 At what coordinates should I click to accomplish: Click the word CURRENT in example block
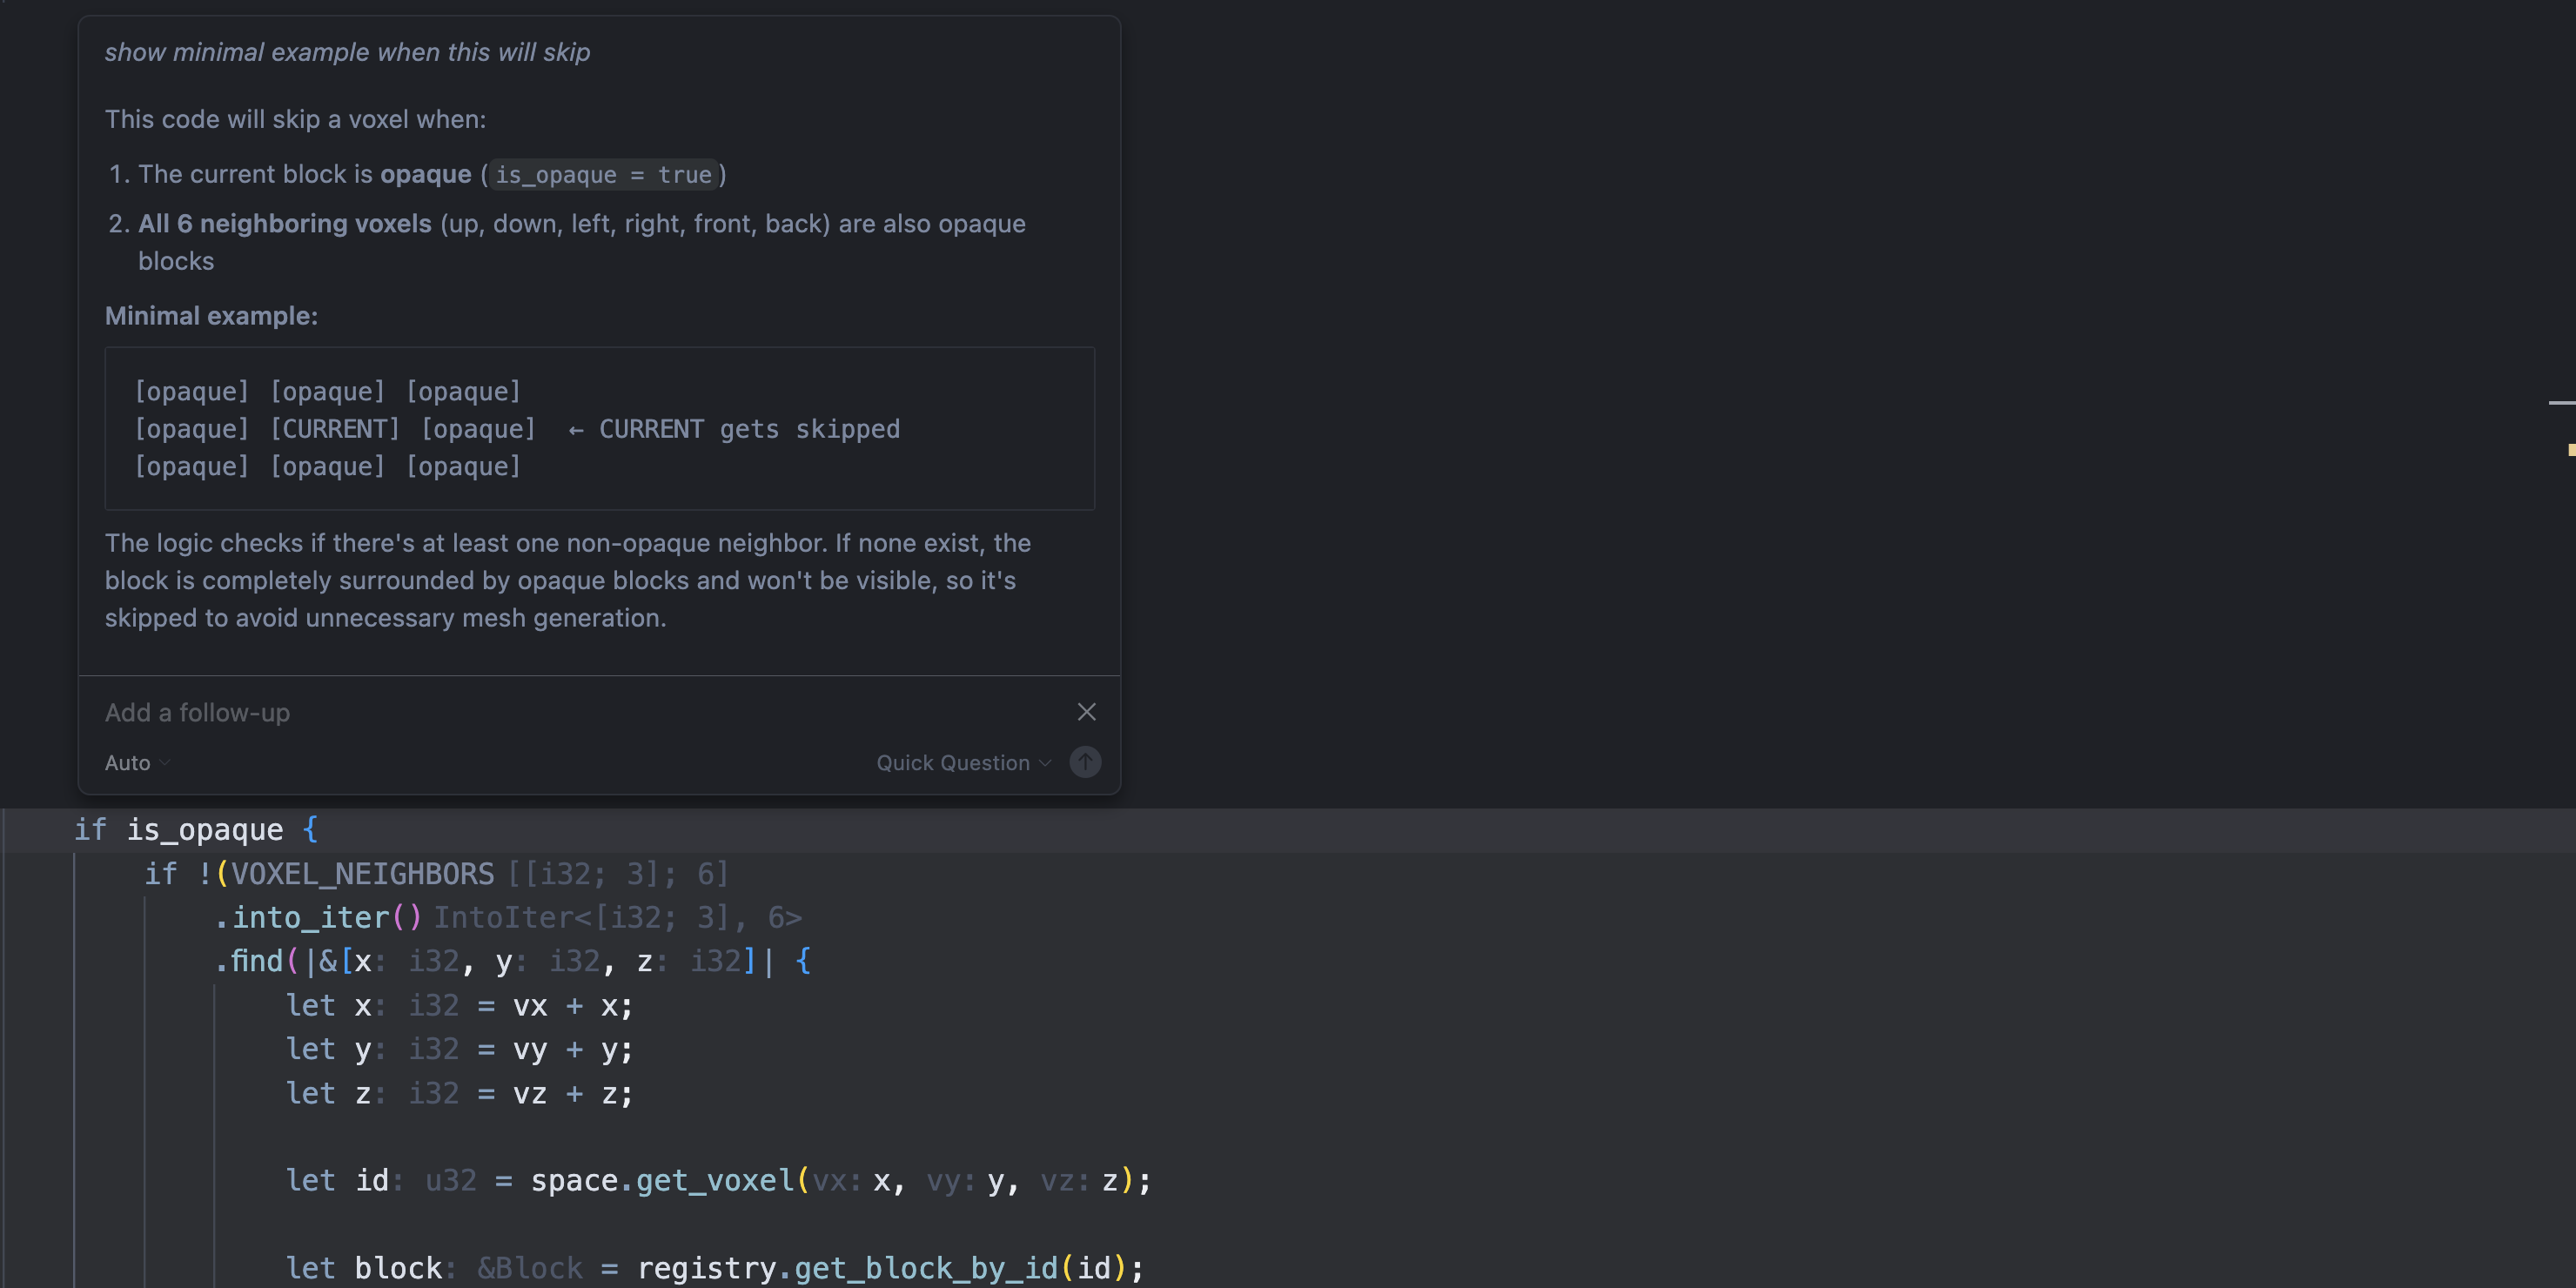coord(335,429)
